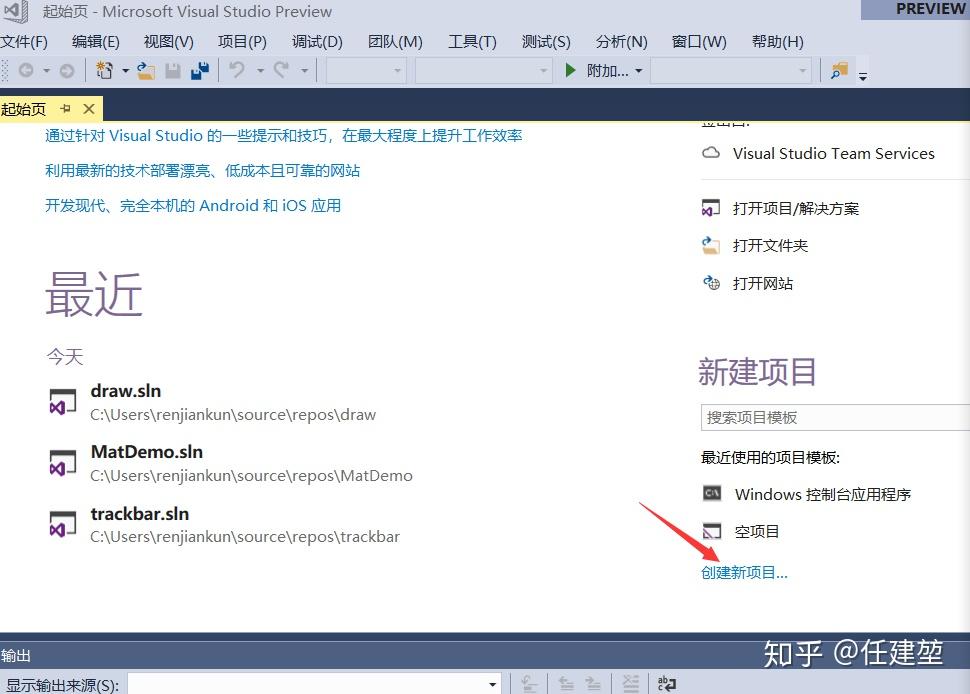Screen dimensions: 970x694
Task: Click the Visual Studio Team Services text link
Action: pyautogui.click(x=834, y=153)
